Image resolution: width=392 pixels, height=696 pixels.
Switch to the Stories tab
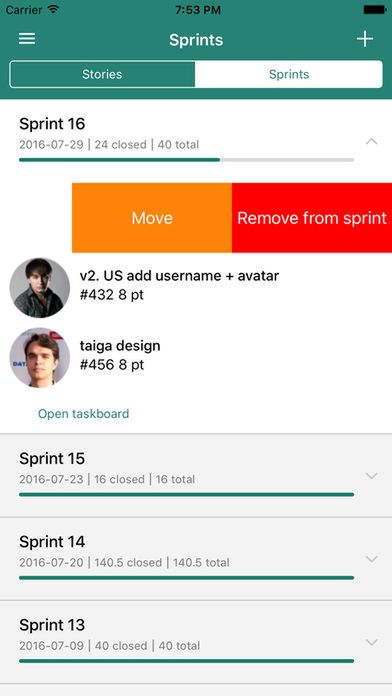pos(102,74)
